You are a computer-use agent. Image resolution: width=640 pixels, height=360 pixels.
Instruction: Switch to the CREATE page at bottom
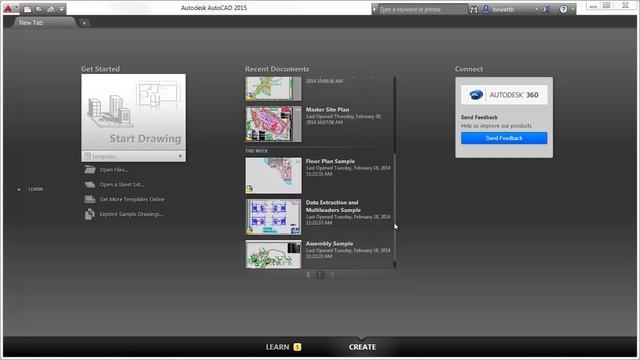[x=362, y=347]
